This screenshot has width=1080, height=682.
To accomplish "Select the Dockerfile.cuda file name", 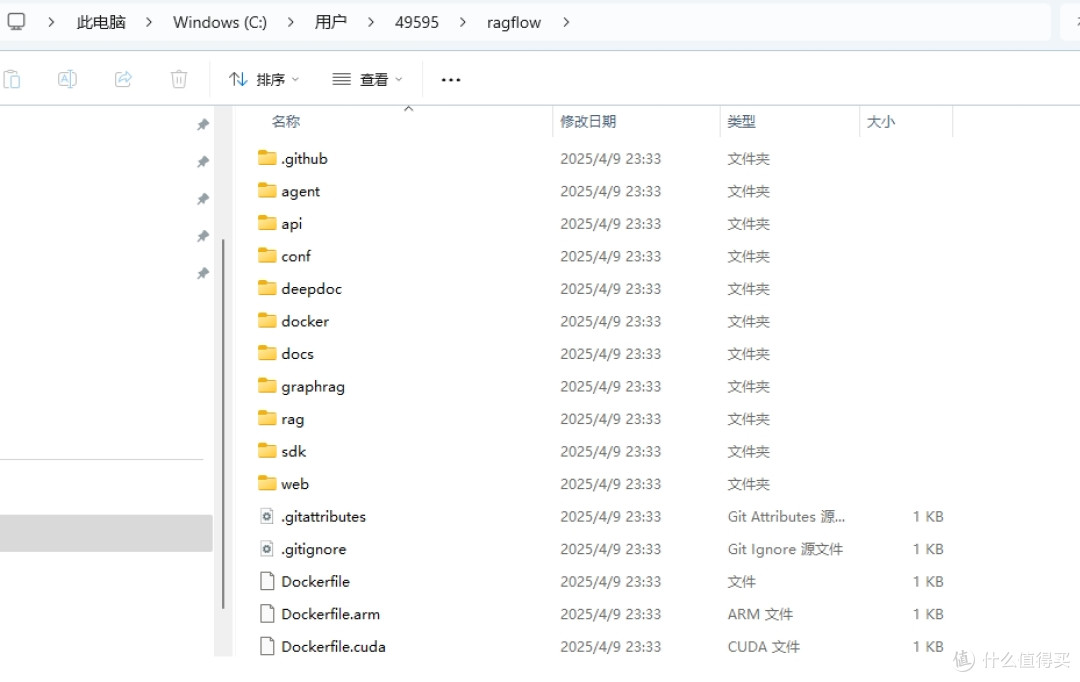I will point(333,647).
